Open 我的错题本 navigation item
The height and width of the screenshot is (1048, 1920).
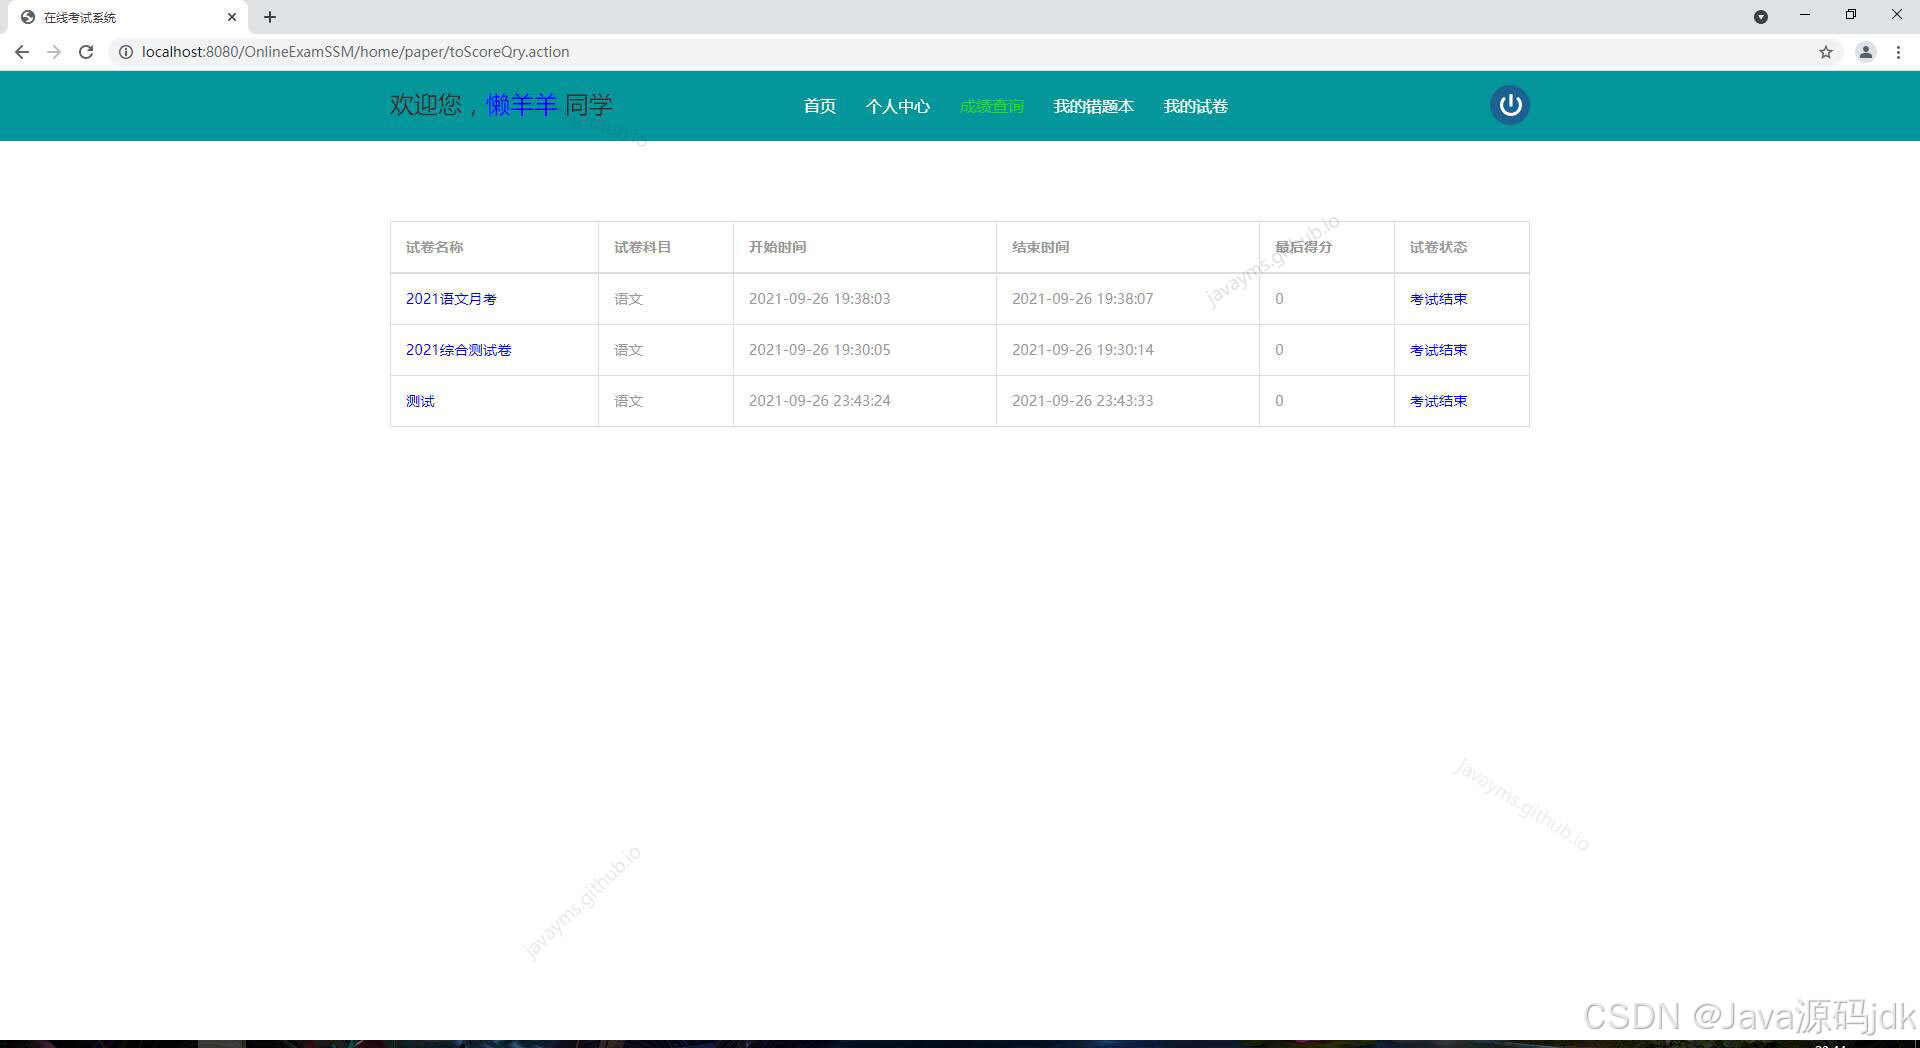(1093, 106)
